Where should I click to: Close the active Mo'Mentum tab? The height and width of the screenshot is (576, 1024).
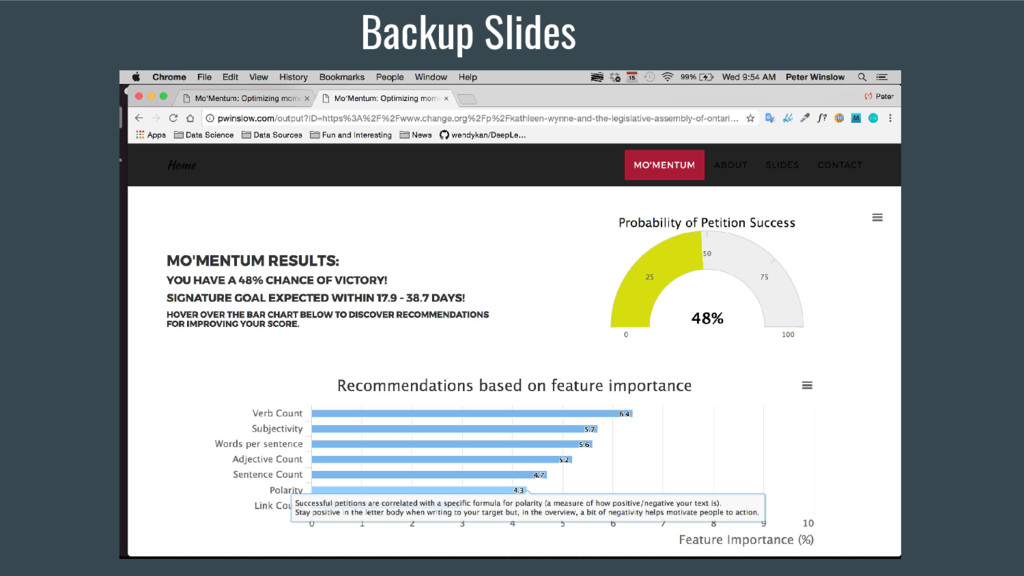446,98
